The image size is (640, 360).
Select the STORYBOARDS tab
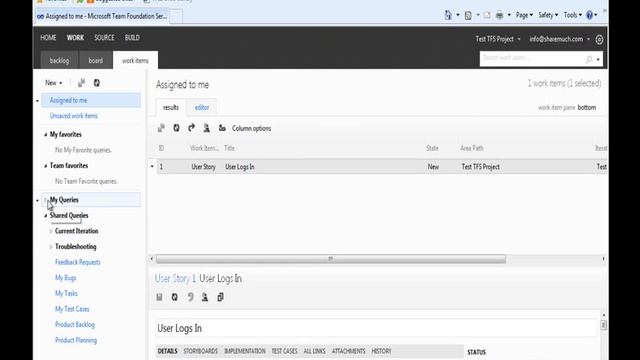click(x=200, y=351)
